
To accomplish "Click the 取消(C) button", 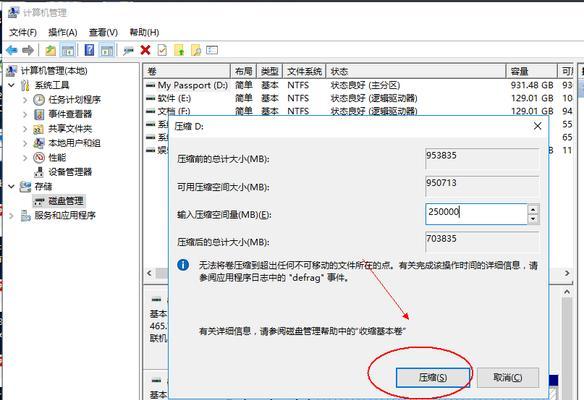I will click(508, 378).
